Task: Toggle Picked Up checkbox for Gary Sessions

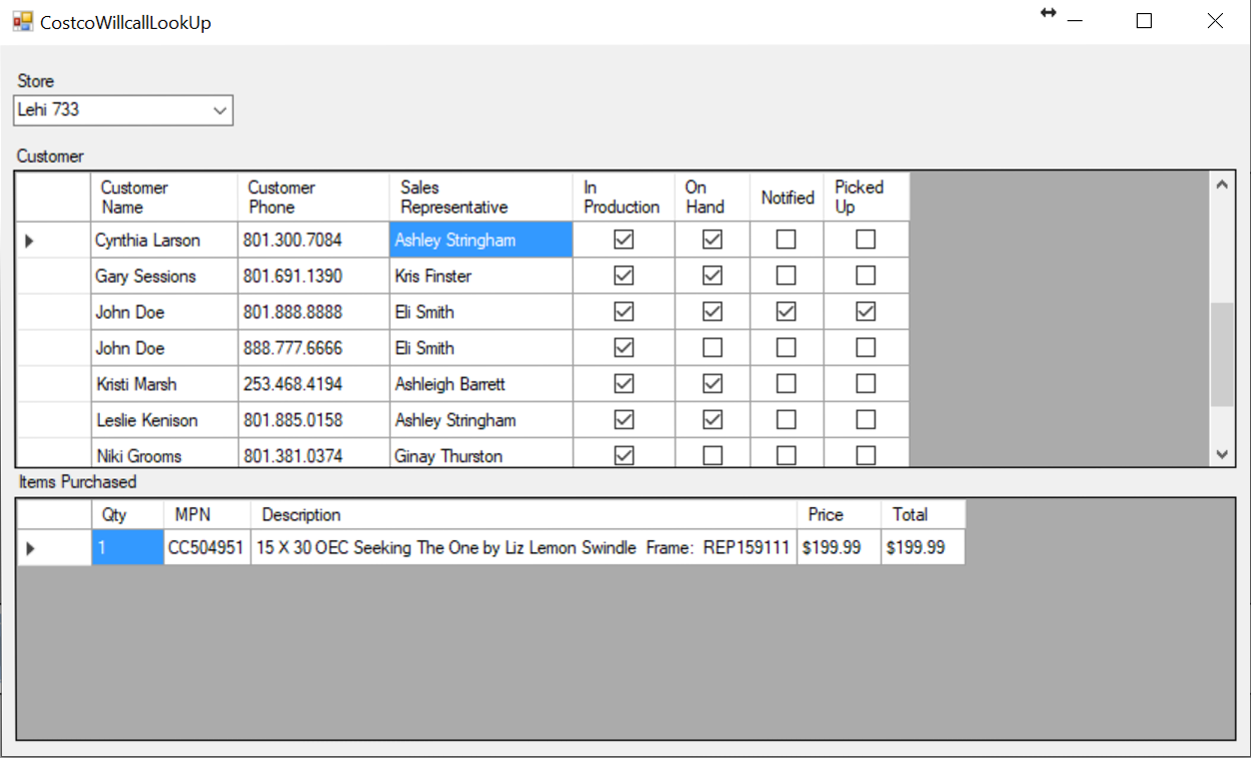Action: 865,276
